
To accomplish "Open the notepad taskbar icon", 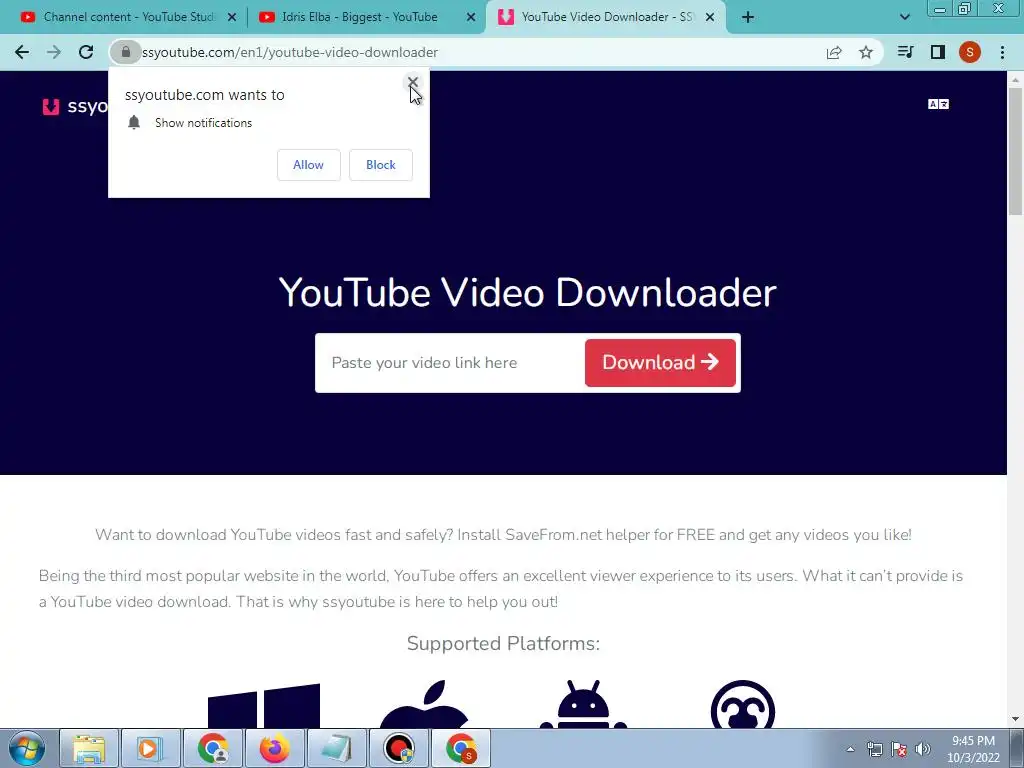I will click(x=337, y=748).
